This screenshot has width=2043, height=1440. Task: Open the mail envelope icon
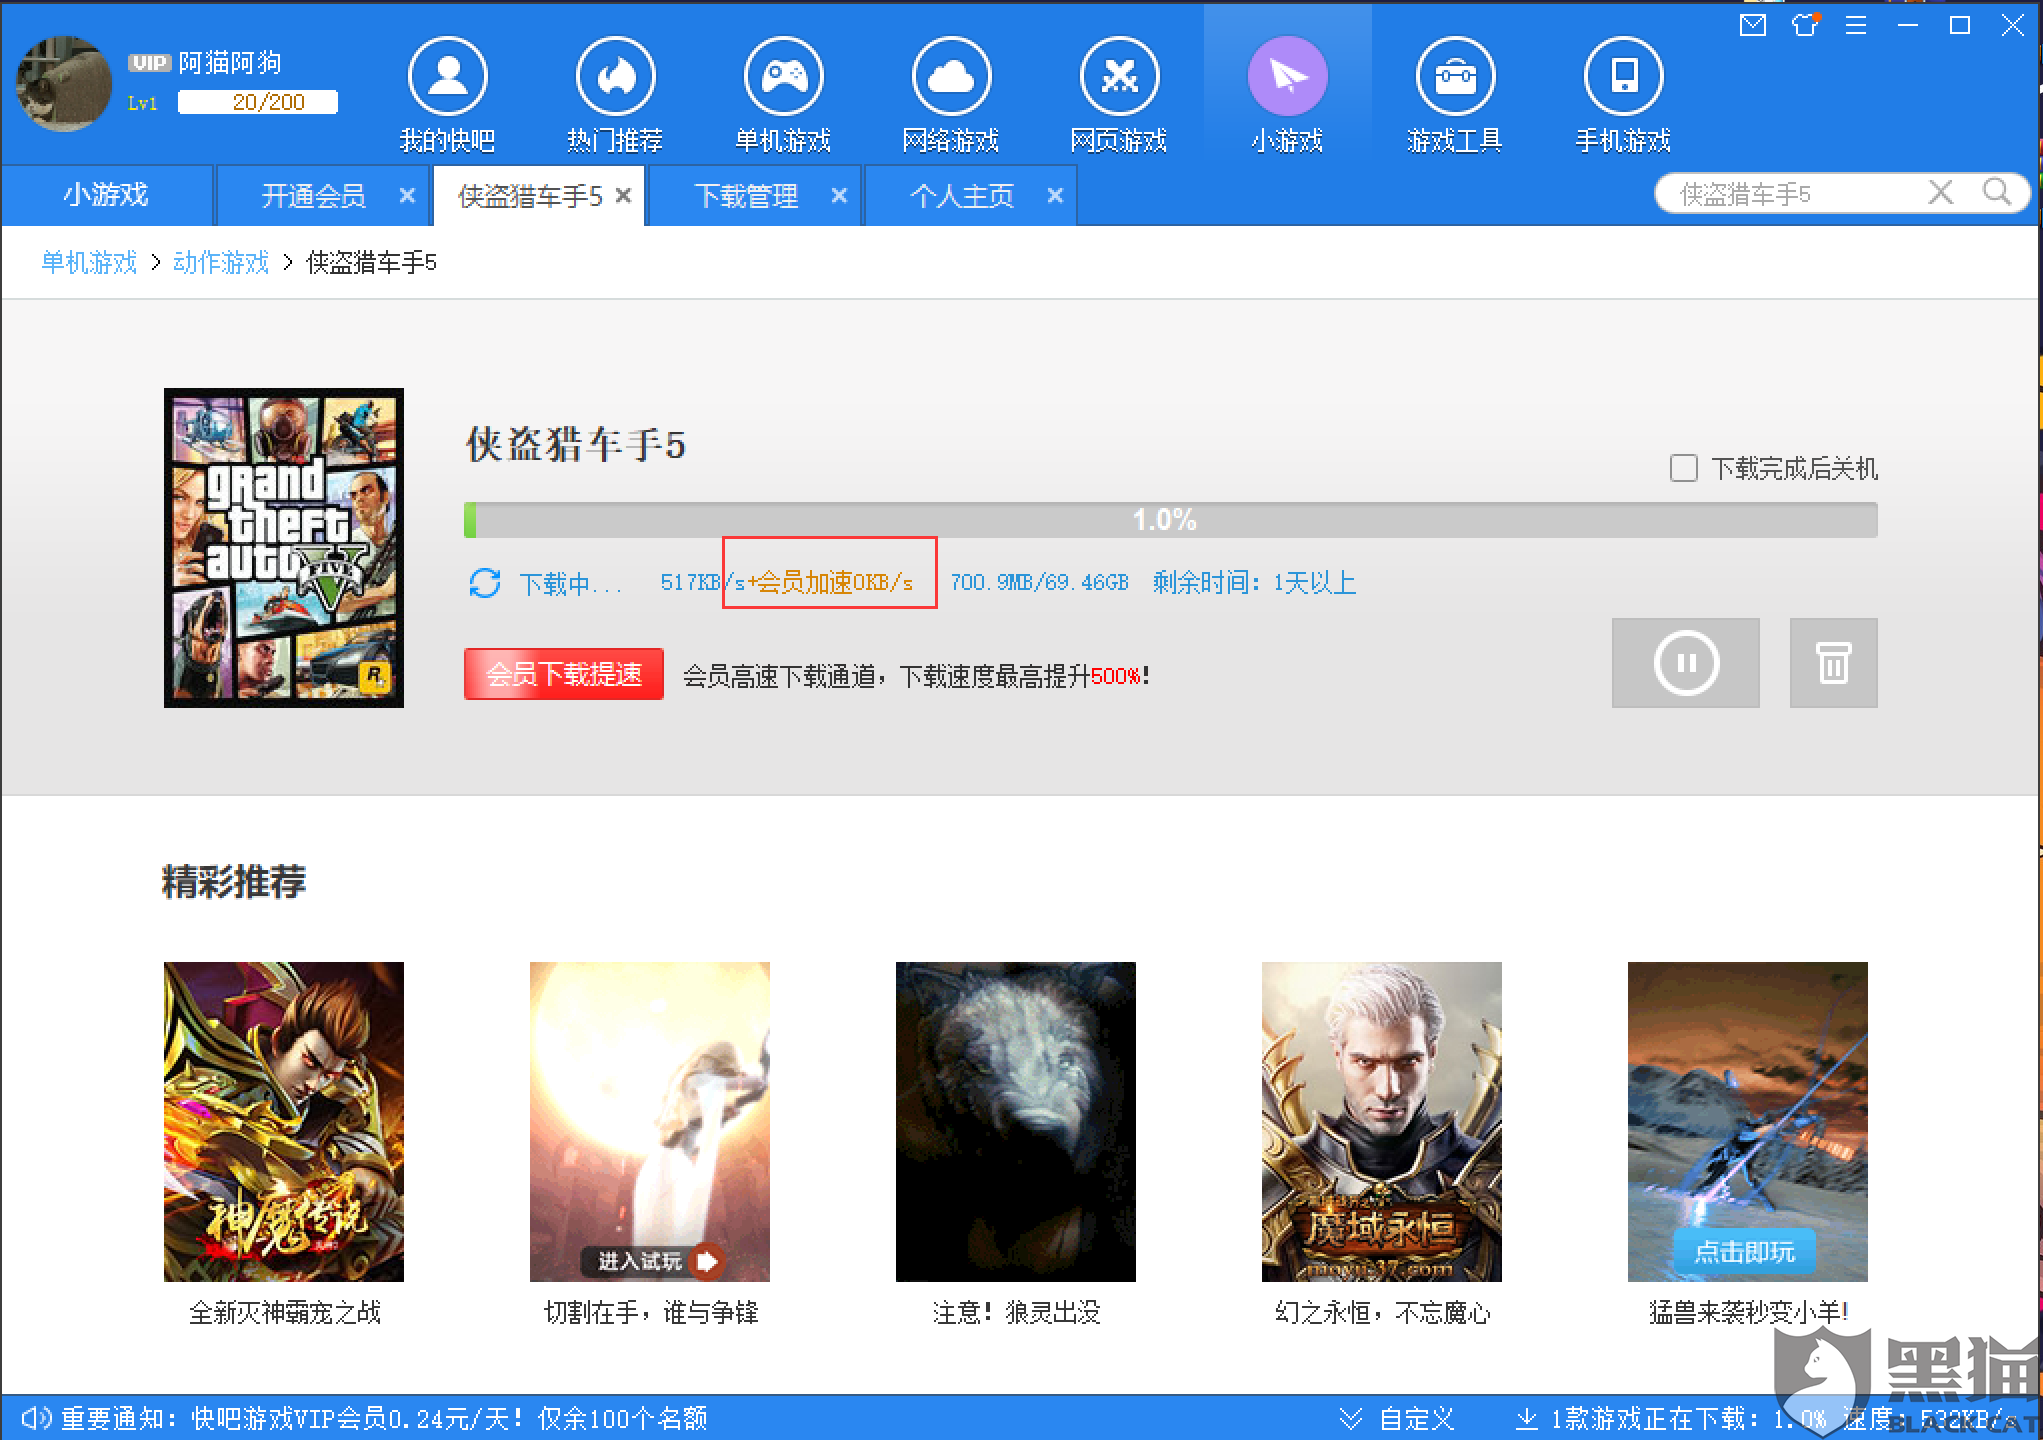1753,25
